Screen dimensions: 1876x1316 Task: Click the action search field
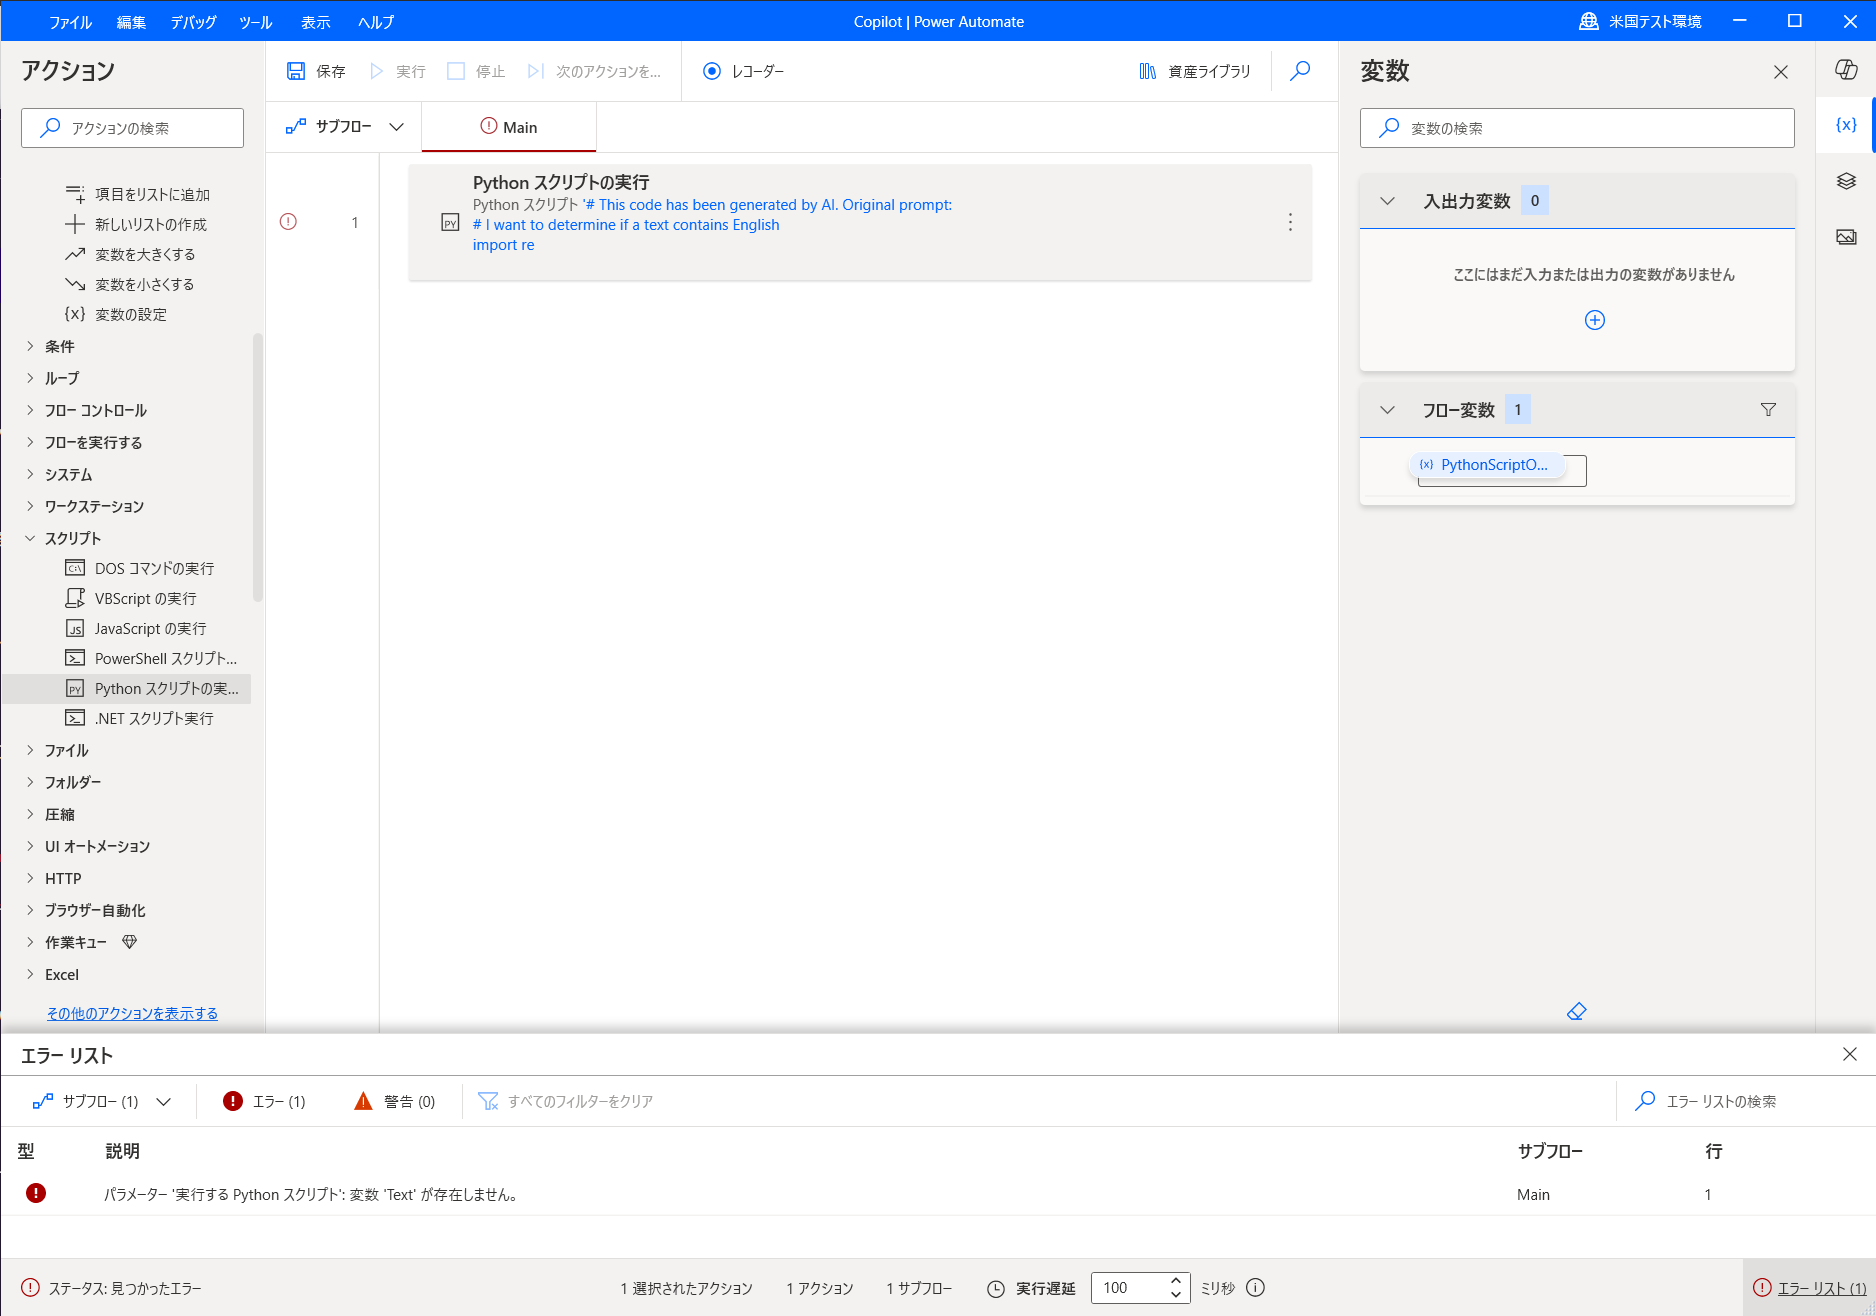tap(131, 127)
